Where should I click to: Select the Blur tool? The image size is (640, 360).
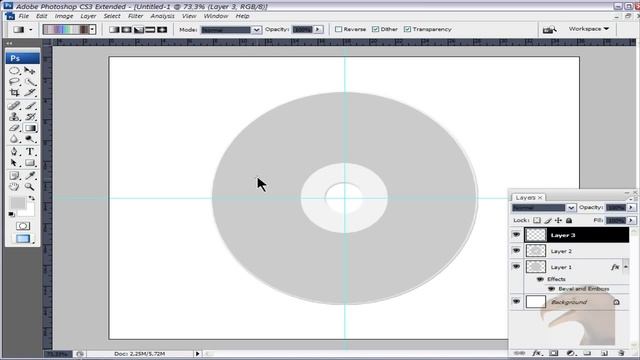pos(14,139)
